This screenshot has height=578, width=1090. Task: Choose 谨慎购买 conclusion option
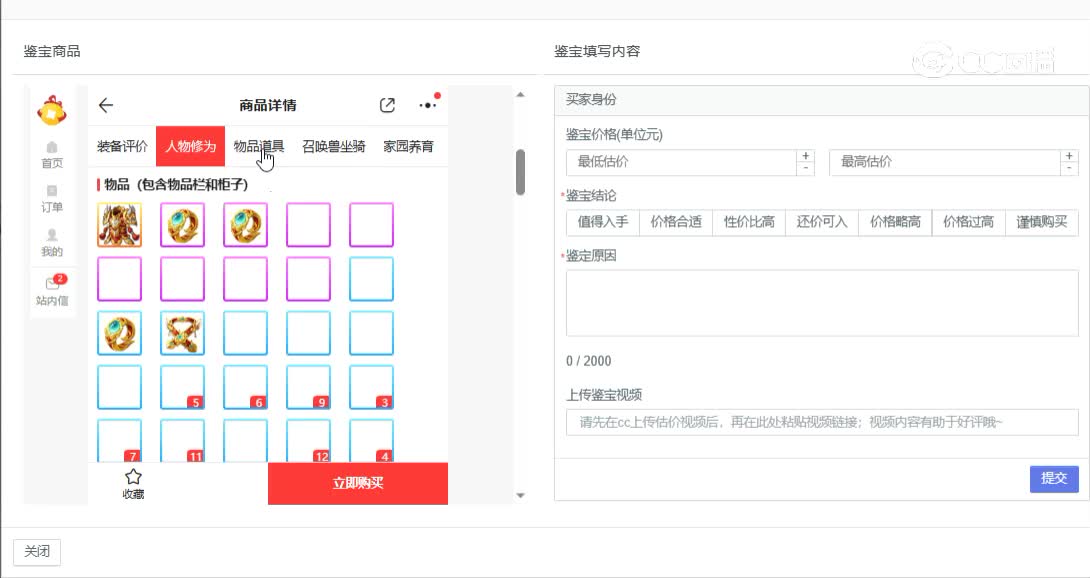coord(1041,222)
